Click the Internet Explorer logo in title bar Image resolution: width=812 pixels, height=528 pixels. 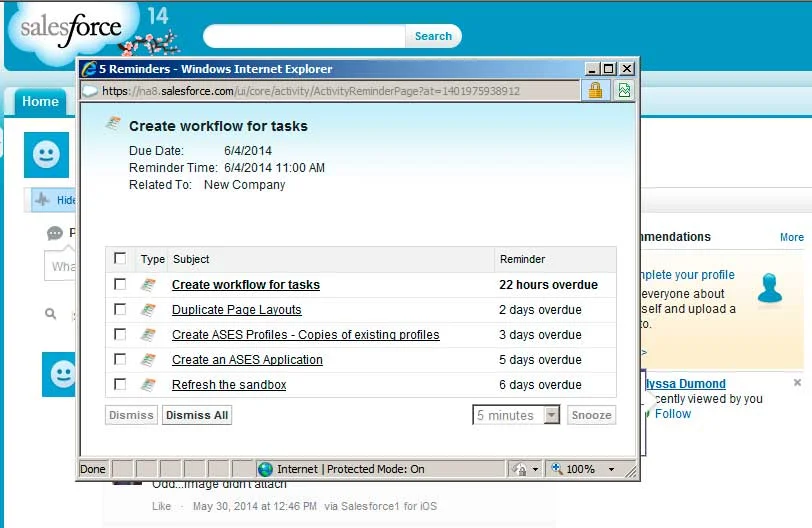(89, 69)
